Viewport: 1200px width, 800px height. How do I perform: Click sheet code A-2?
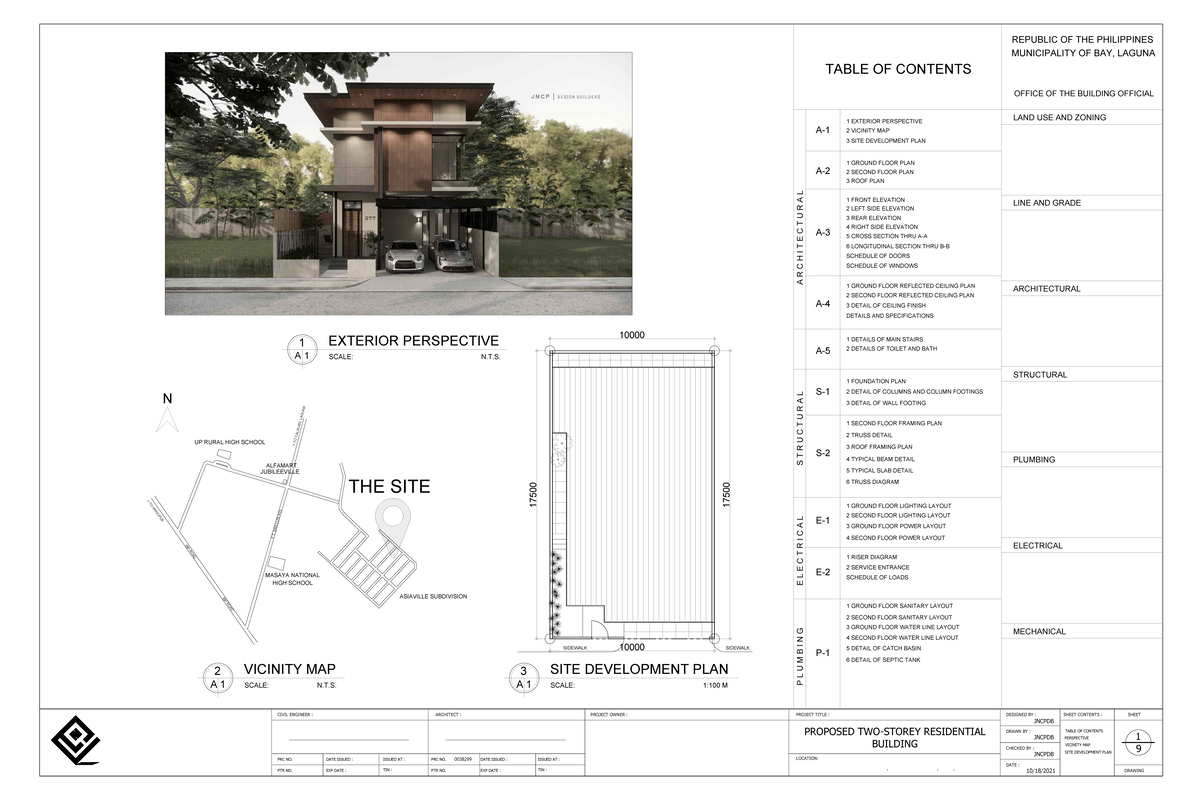(822, 171)
